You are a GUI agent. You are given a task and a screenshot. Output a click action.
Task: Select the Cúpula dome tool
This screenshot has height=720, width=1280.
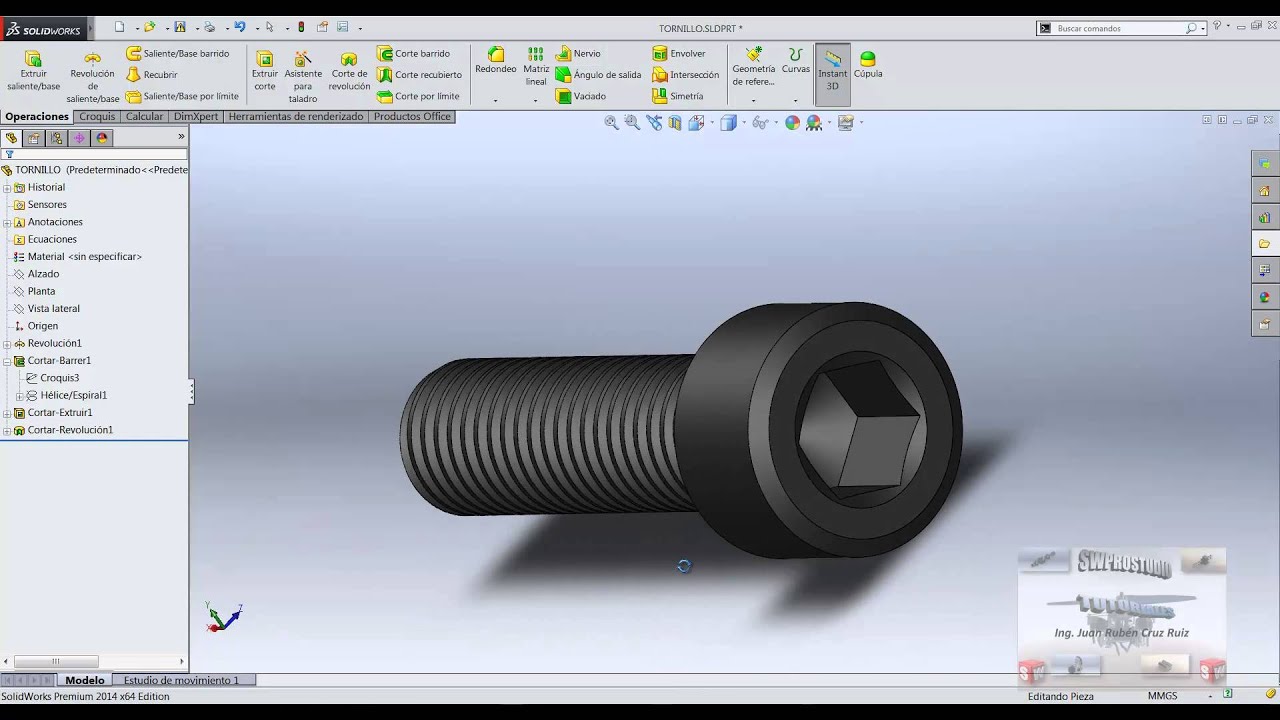[x=868, y=66]
